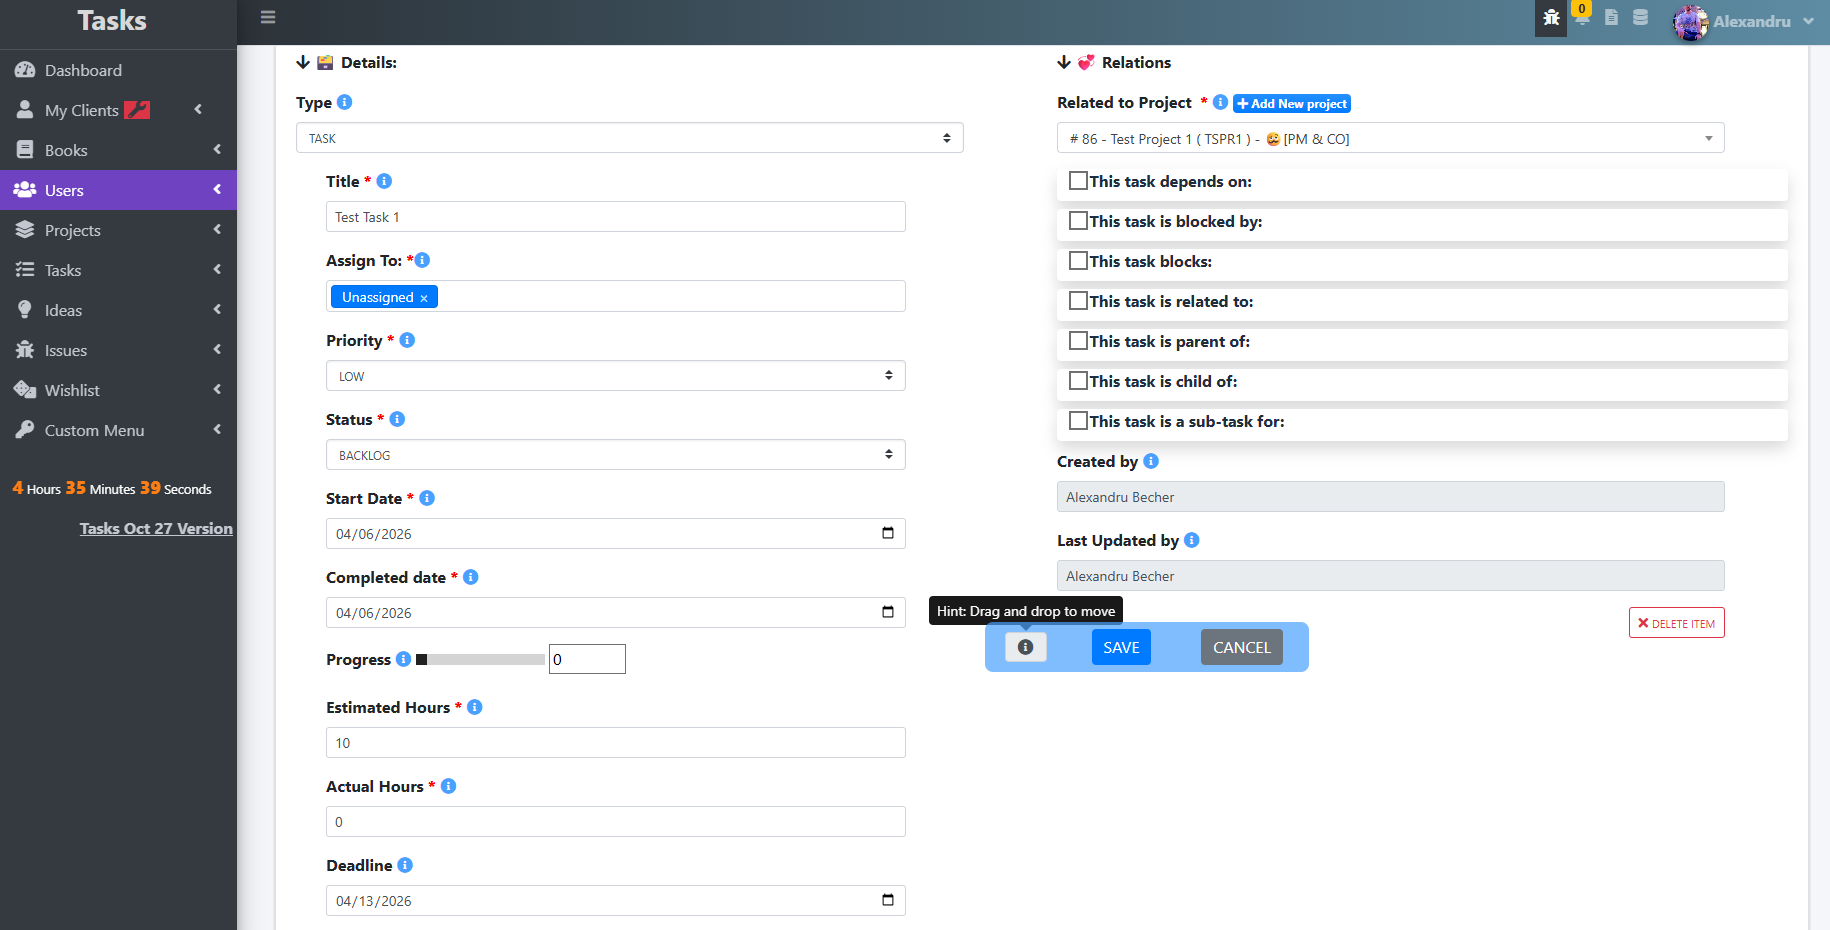Image resolution: width=1830 pixels, height=930 pixels.
Task: Check 'This task depends on' checkbox
Action: (1078, 181)
